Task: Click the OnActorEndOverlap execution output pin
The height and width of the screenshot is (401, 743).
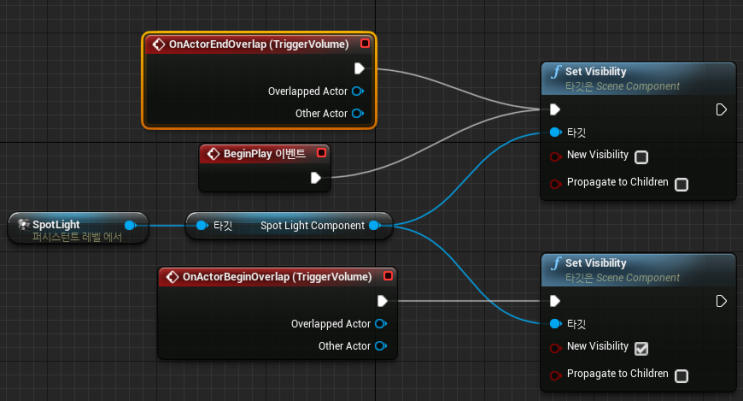Action: tap(359, 69)
